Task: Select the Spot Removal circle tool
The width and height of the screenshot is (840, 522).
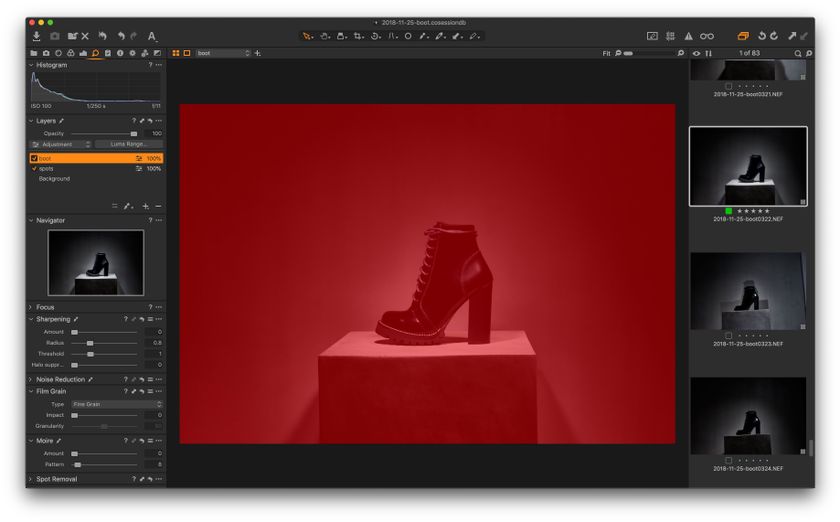Action: point(408,36)
